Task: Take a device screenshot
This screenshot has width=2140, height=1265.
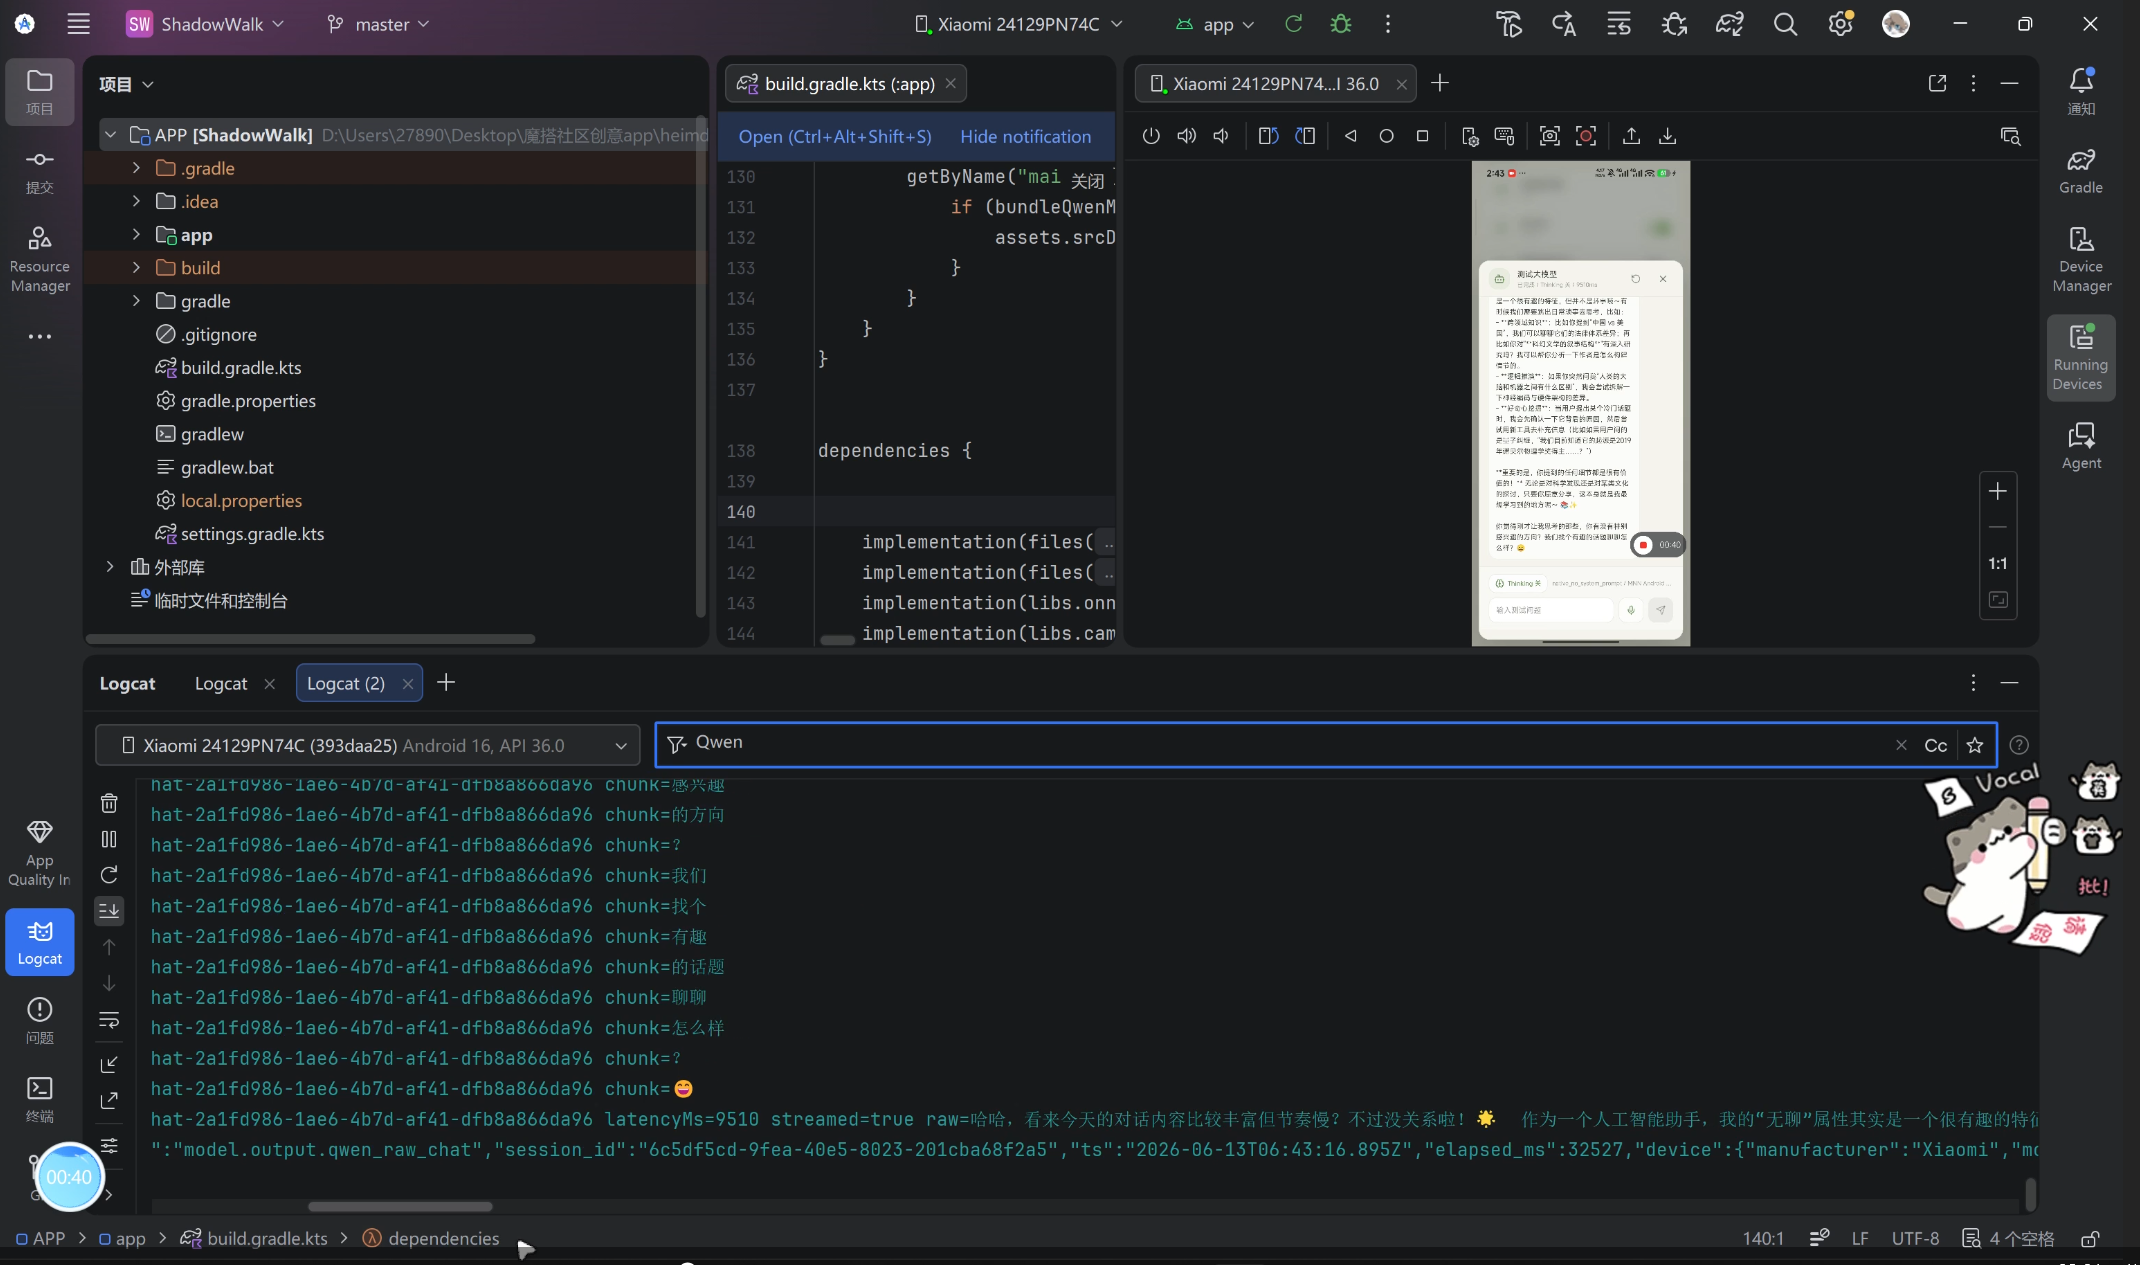Action: [1549, 136]
